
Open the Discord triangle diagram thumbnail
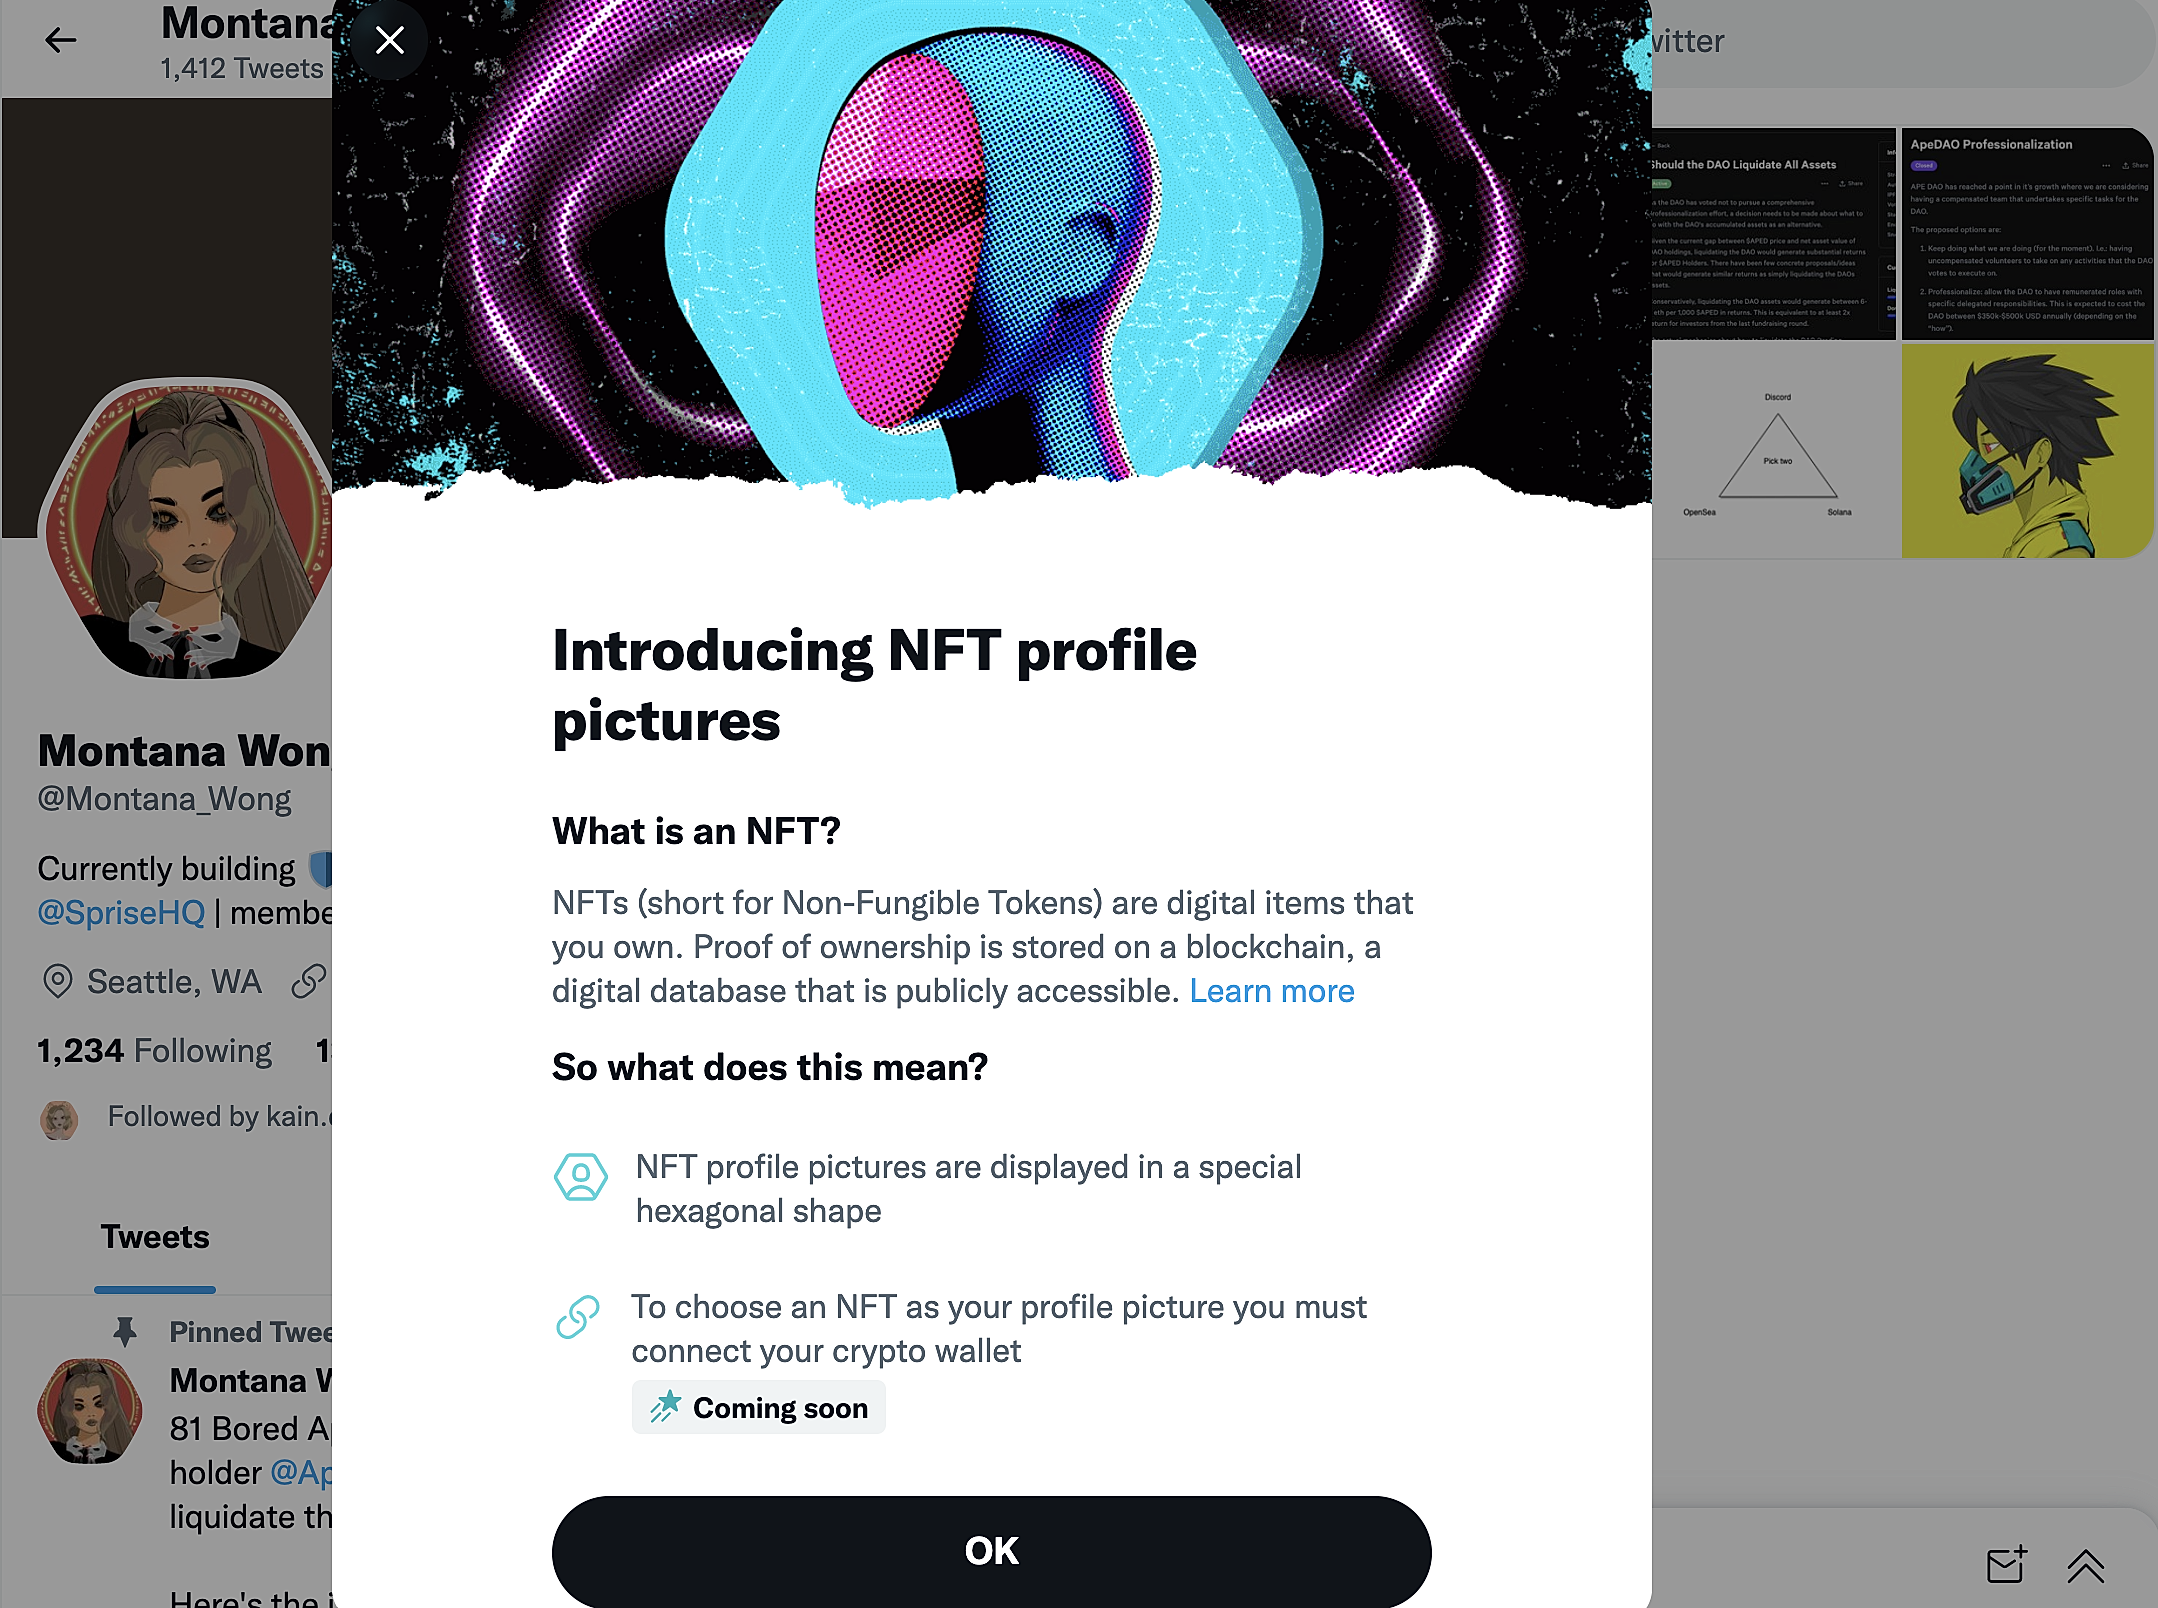1773,451
